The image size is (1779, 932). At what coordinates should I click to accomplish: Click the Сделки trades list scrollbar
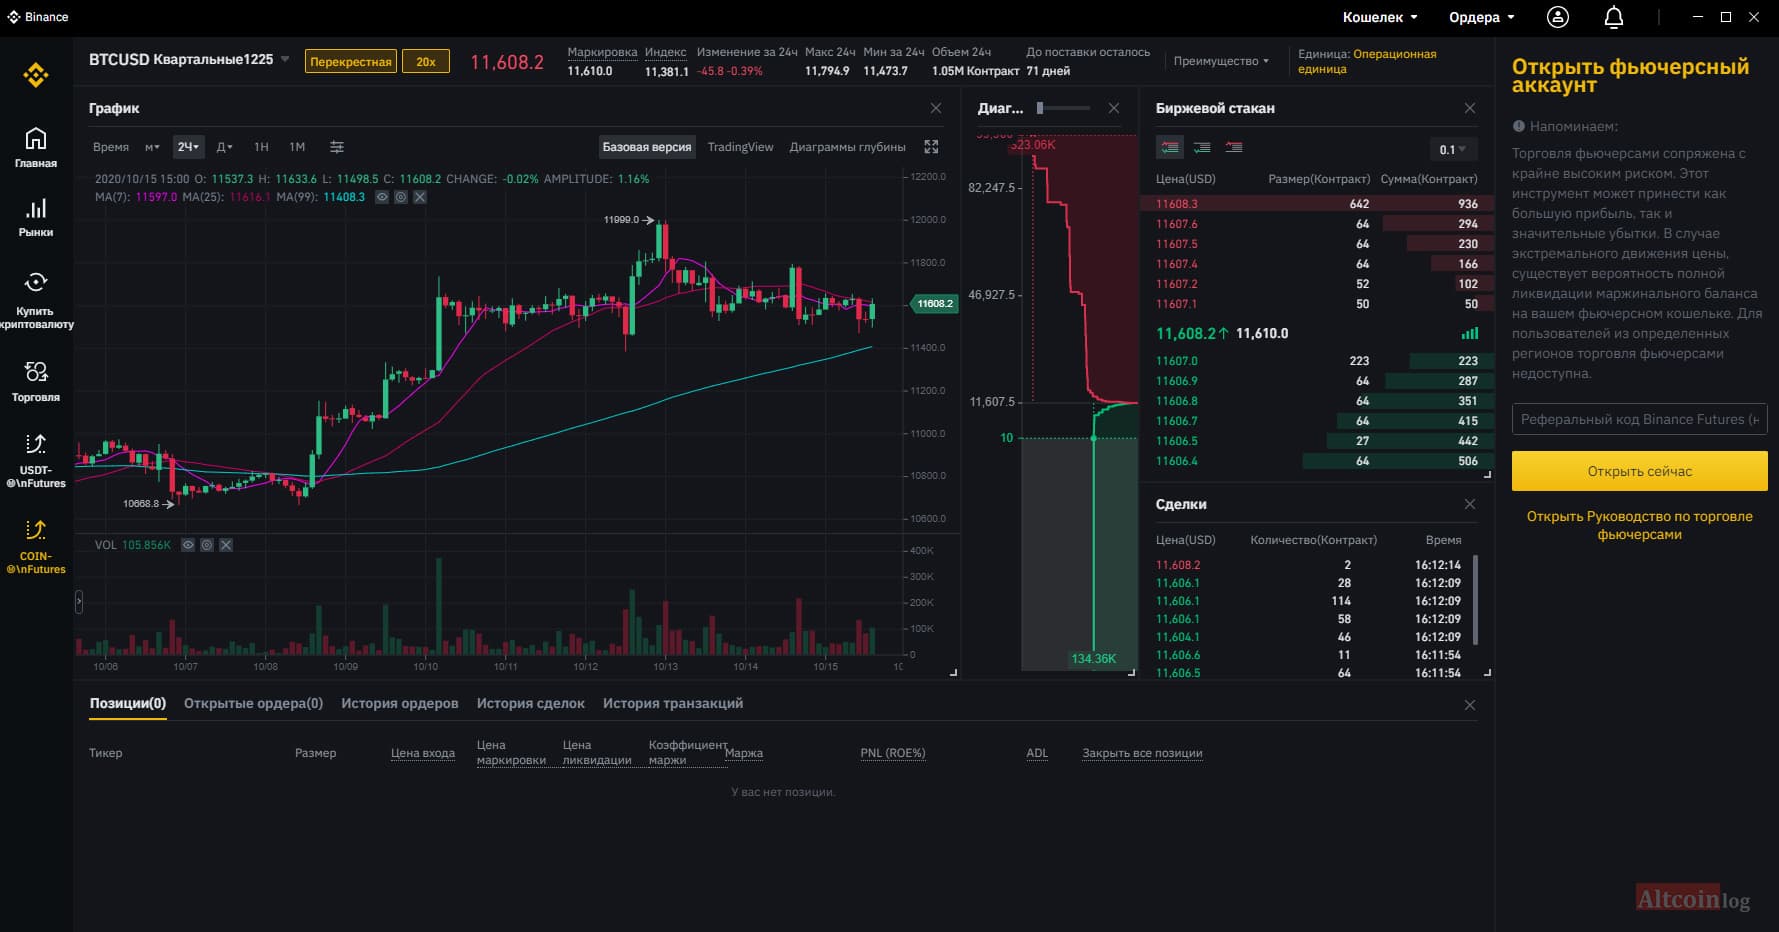(1476, 600)
